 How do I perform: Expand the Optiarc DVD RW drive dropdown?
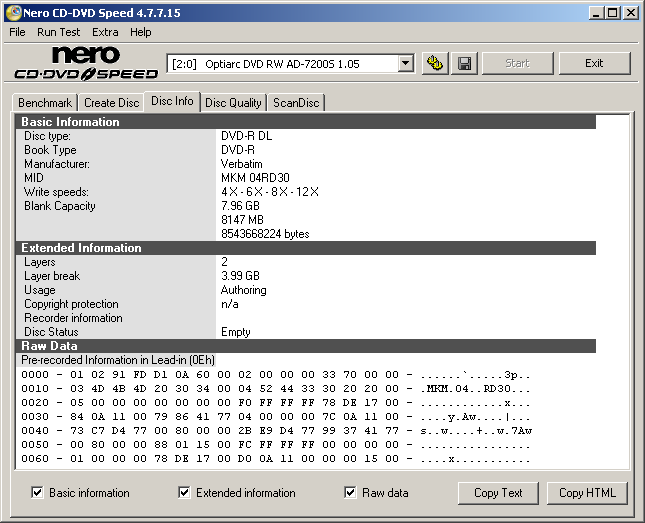[x=405, y=64]
